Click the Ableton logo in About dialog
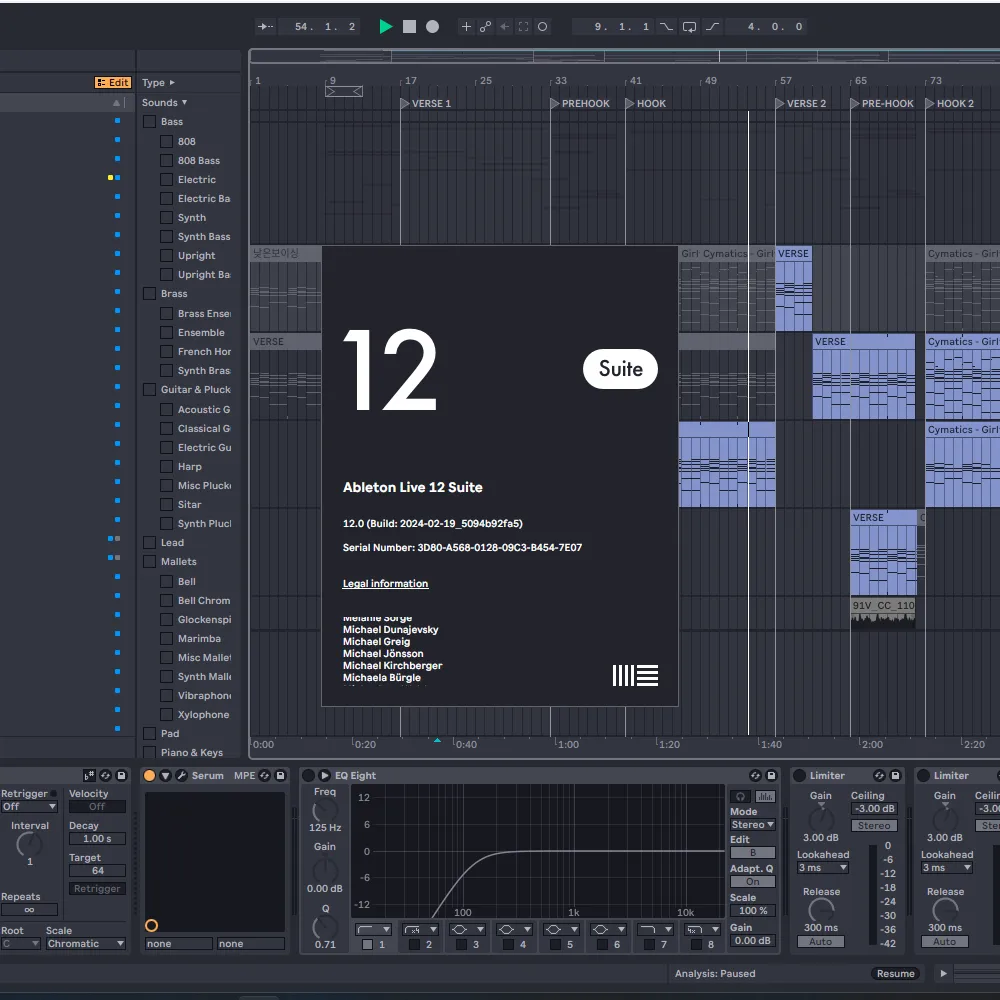1000x1000 pixels. pos(635,675)
